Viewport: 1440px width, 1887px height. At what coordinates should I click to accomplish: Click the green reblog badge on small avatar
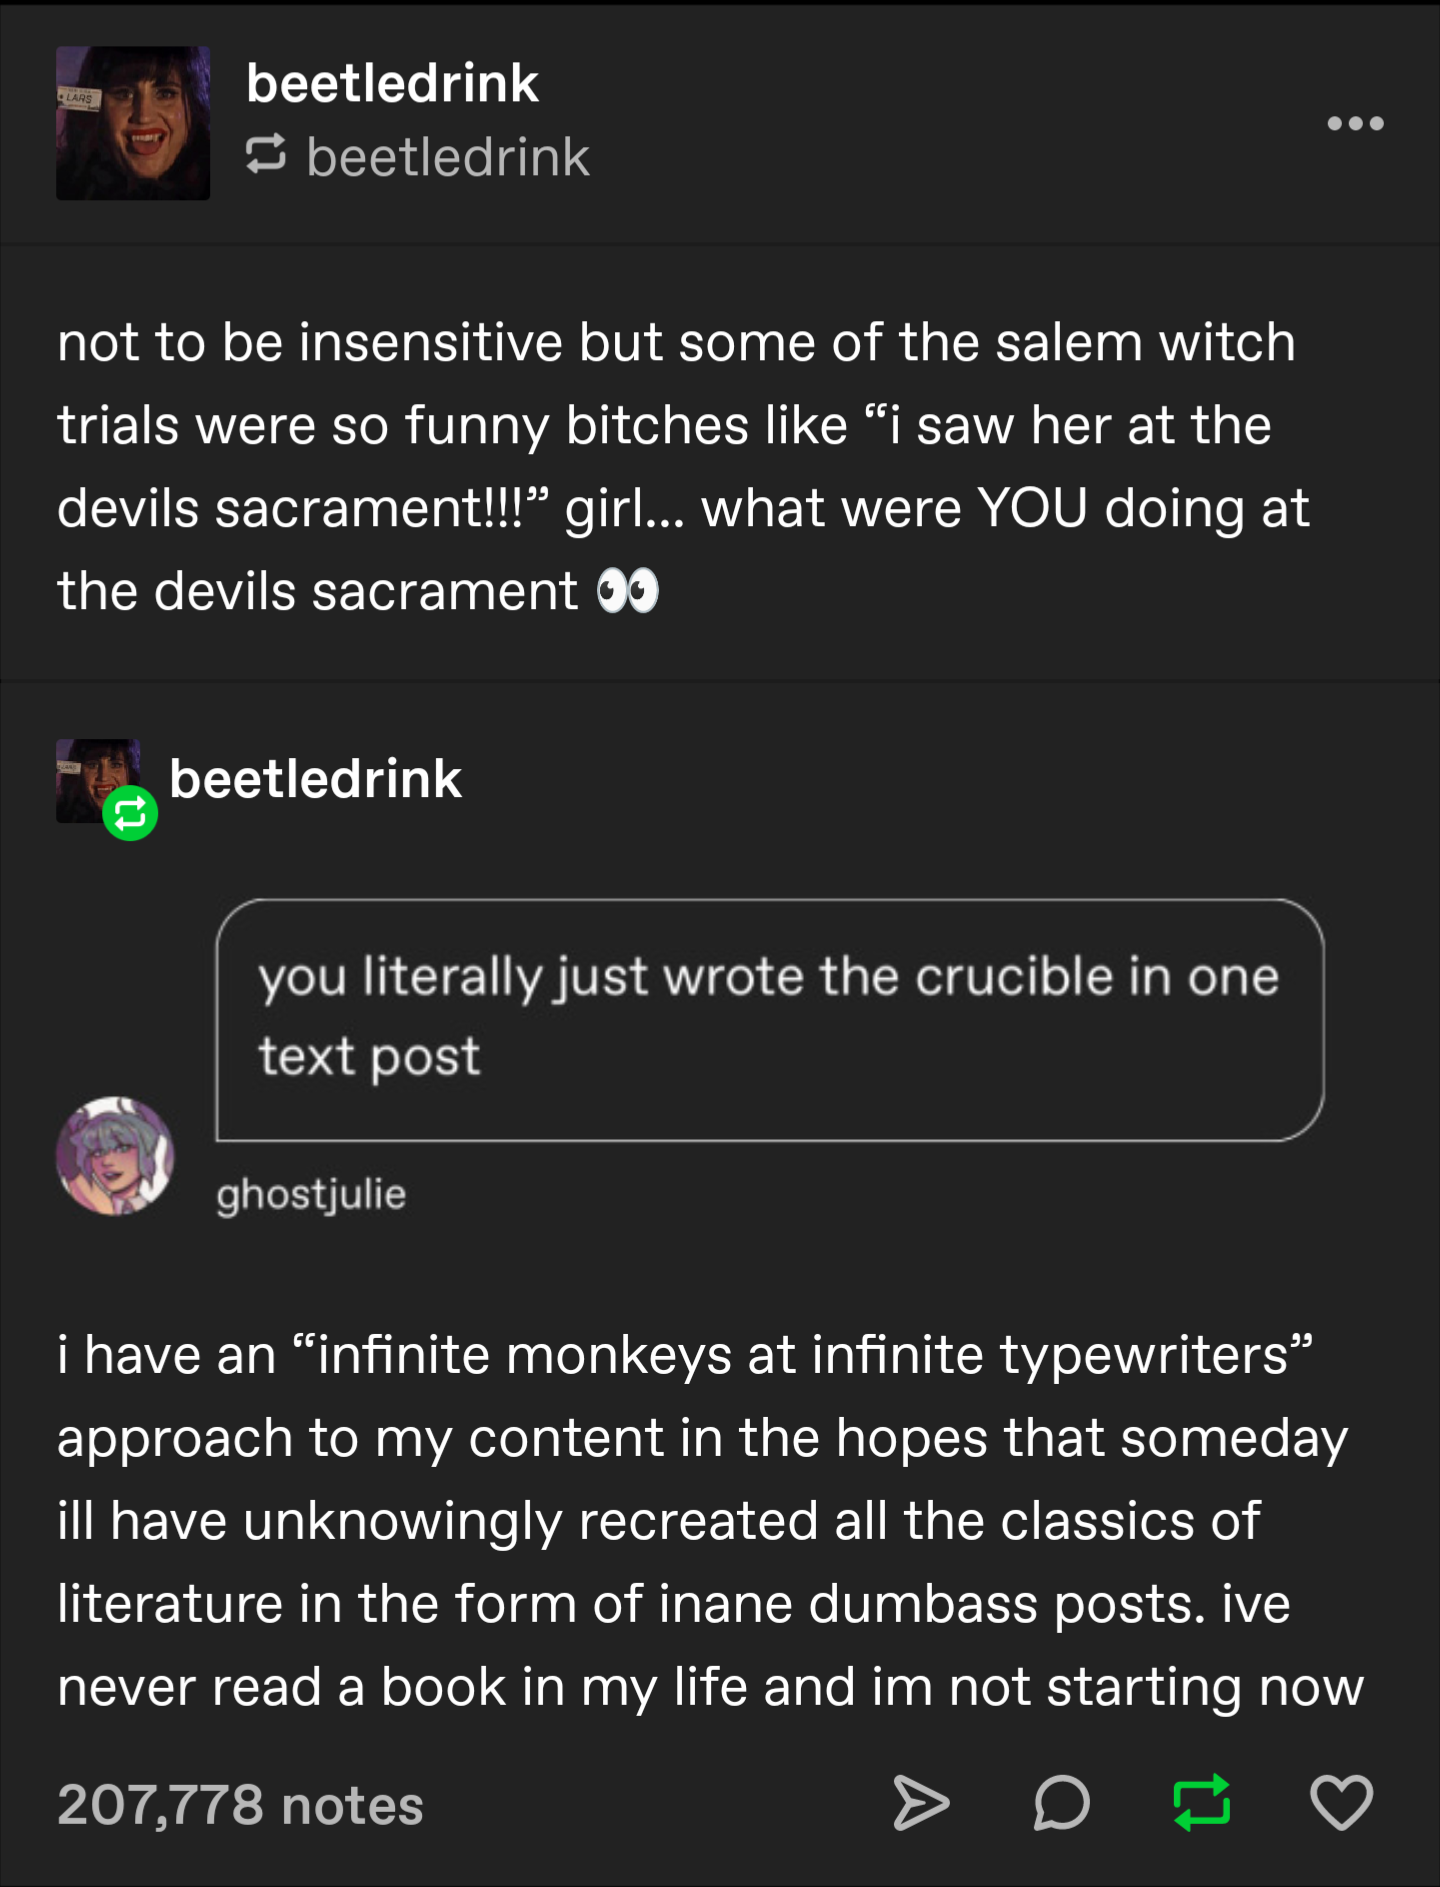[130, 814]
